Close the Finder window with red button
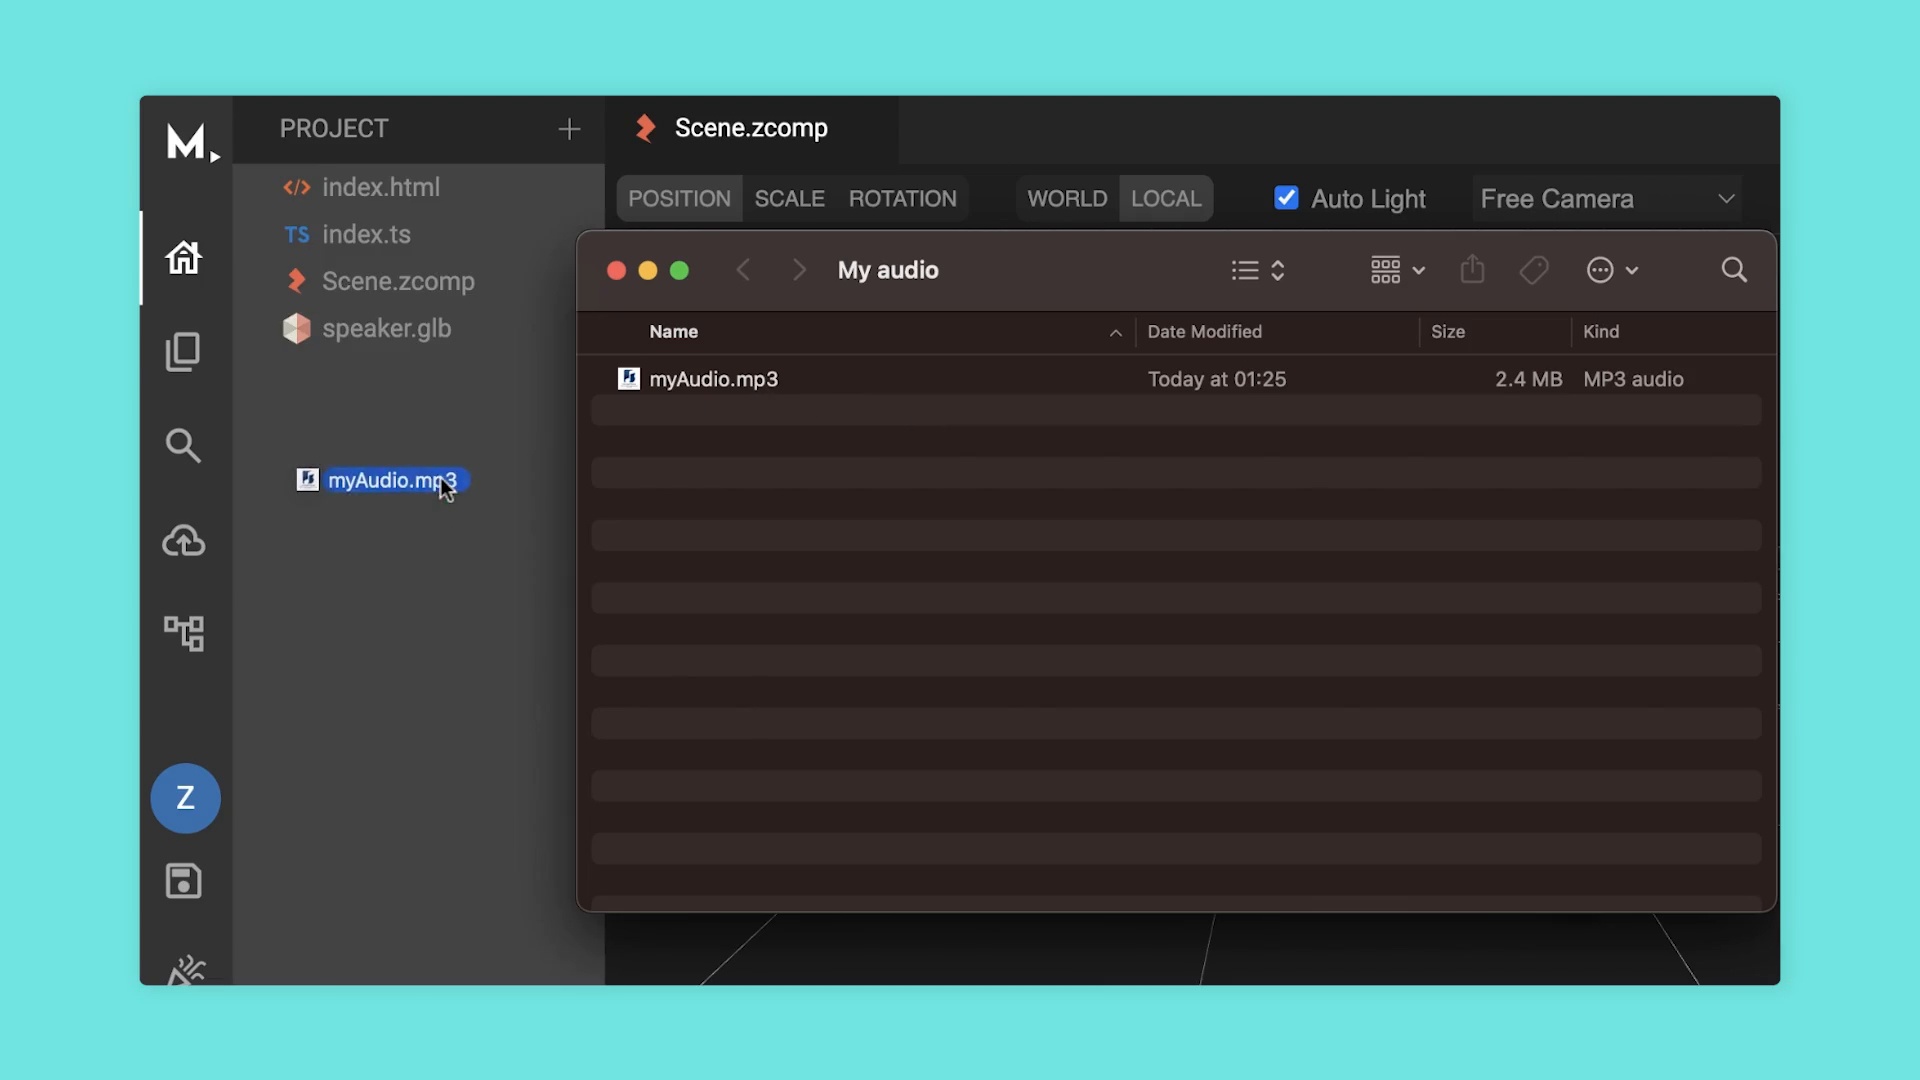Image resolution: width=1920 pixels, height=1080 pixels. pyautogui.click(x=616, y=271)
